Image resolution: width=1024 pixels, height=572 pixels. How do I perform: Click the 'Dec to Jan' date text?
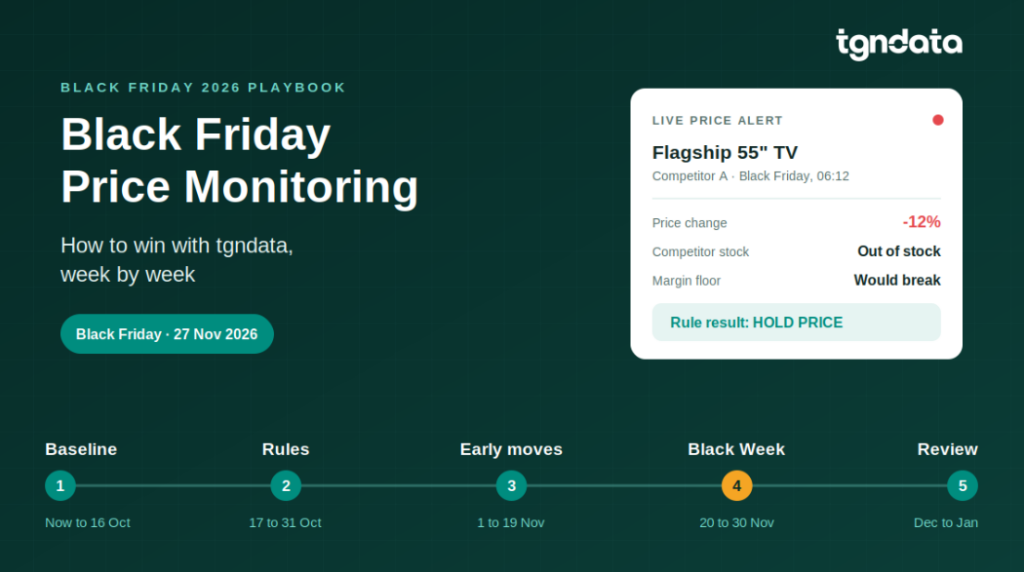click(x=946, y=523)
